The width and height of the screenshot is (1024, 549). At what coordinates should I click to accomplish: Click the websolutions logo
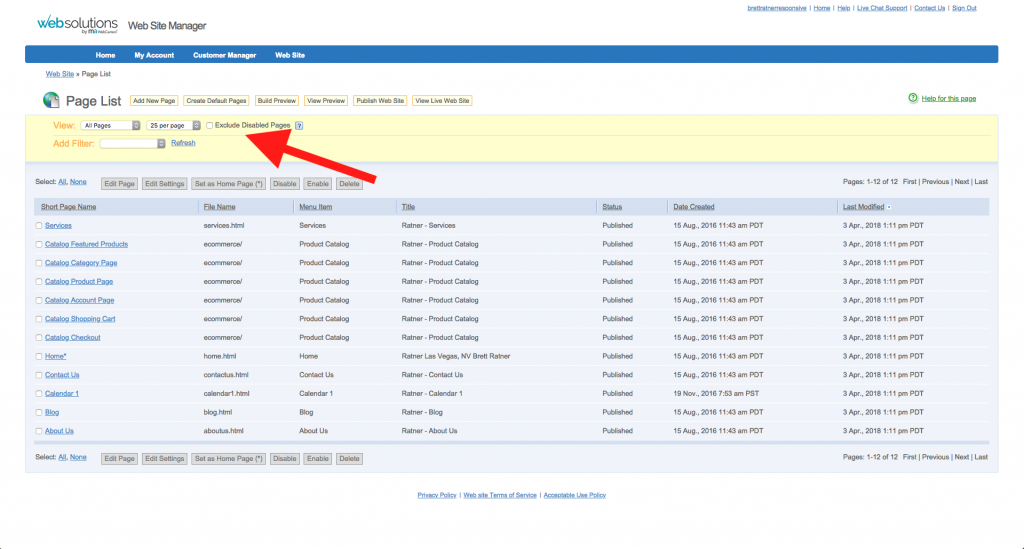[x=77, y=25]
